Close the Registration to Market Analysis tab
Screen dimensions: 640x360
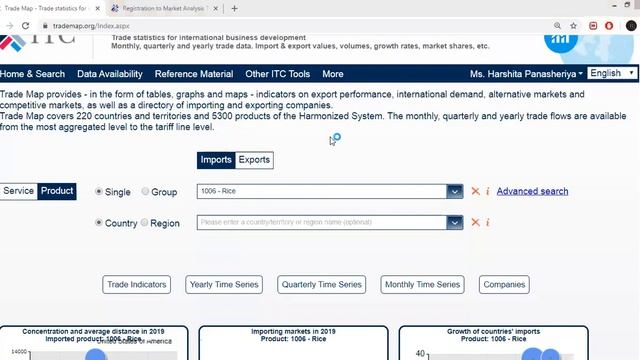pos(216,8)
